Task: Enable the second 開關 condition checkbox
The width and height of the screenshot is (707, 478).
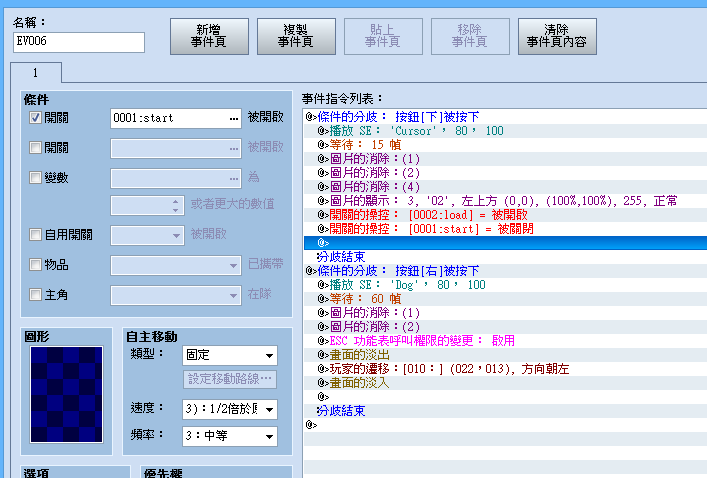Action: pyautogui.click(x=35, y=147)
